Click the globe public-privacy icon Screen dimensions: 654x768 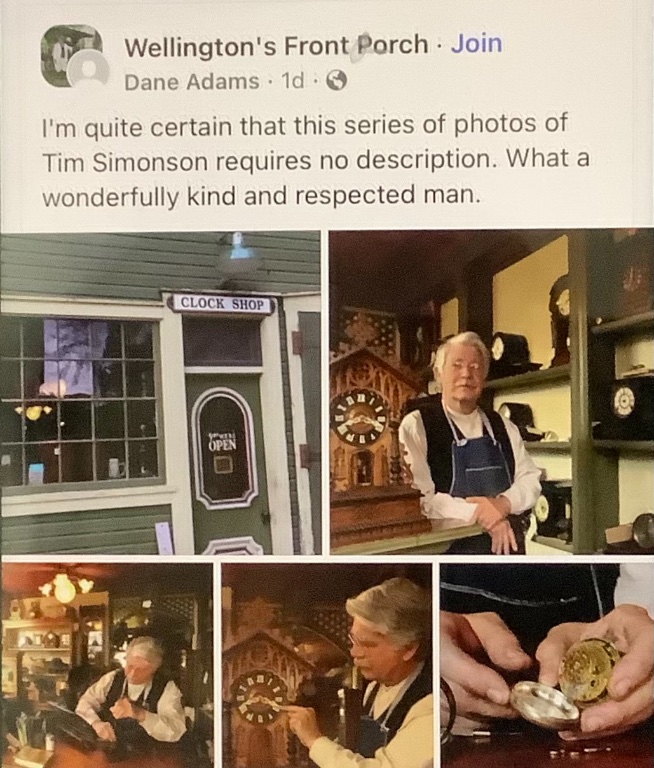[337, 81]
